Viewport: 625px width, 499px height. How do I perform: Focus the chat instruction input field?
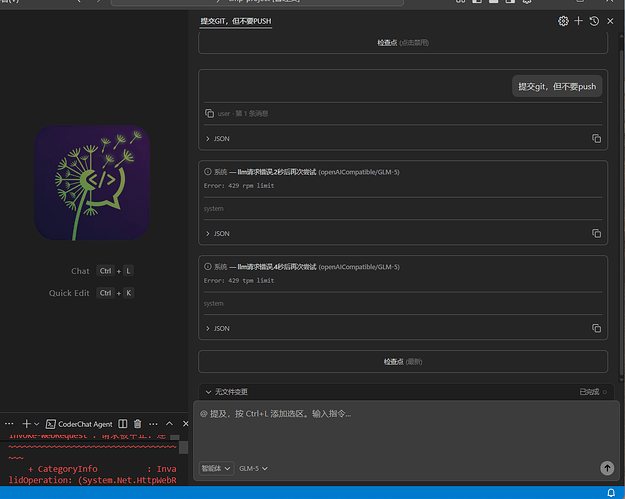point(406,432)
